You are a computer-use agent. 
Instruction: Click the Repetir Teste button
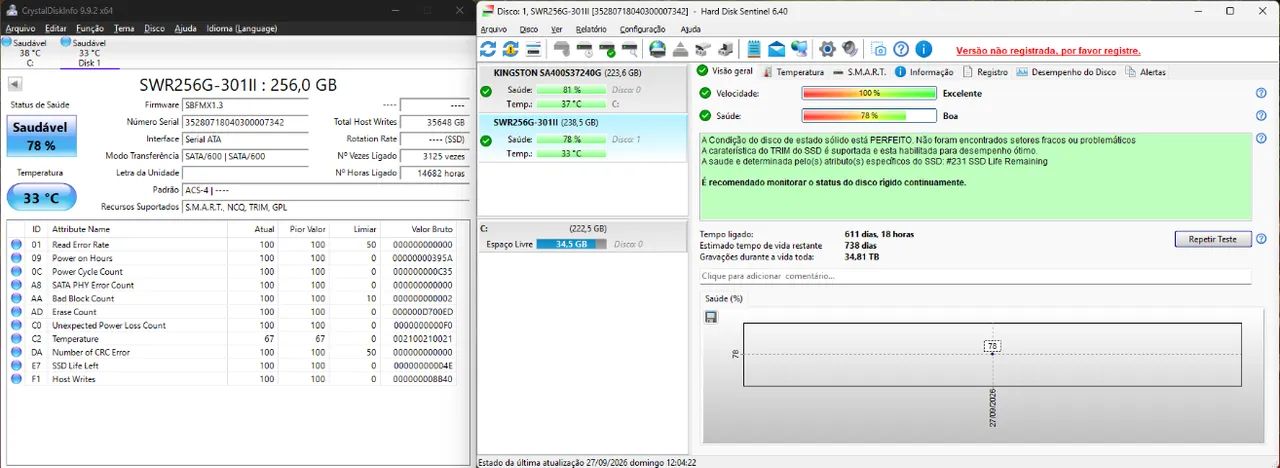click(x=1212, y=239)
